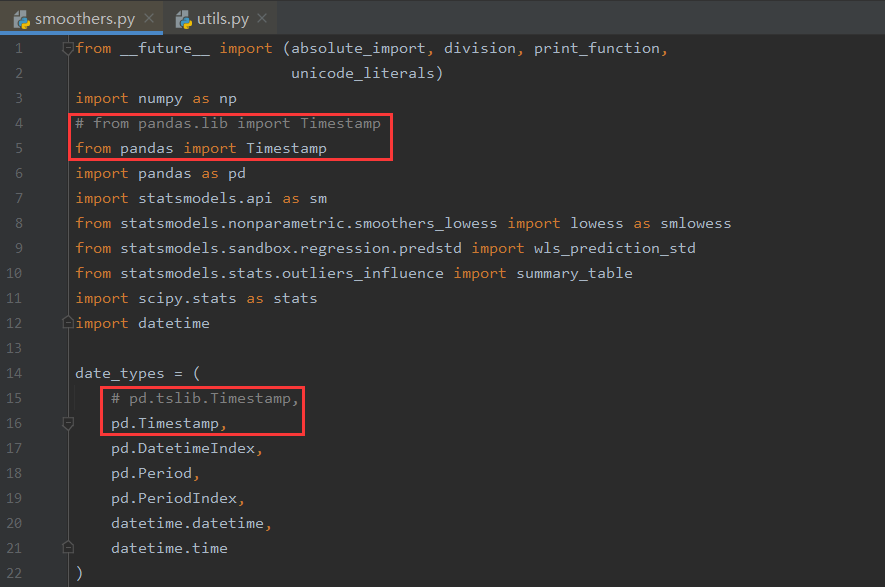Close the utils.py tab
Screen dimensions: 885x587
[262, 18]
